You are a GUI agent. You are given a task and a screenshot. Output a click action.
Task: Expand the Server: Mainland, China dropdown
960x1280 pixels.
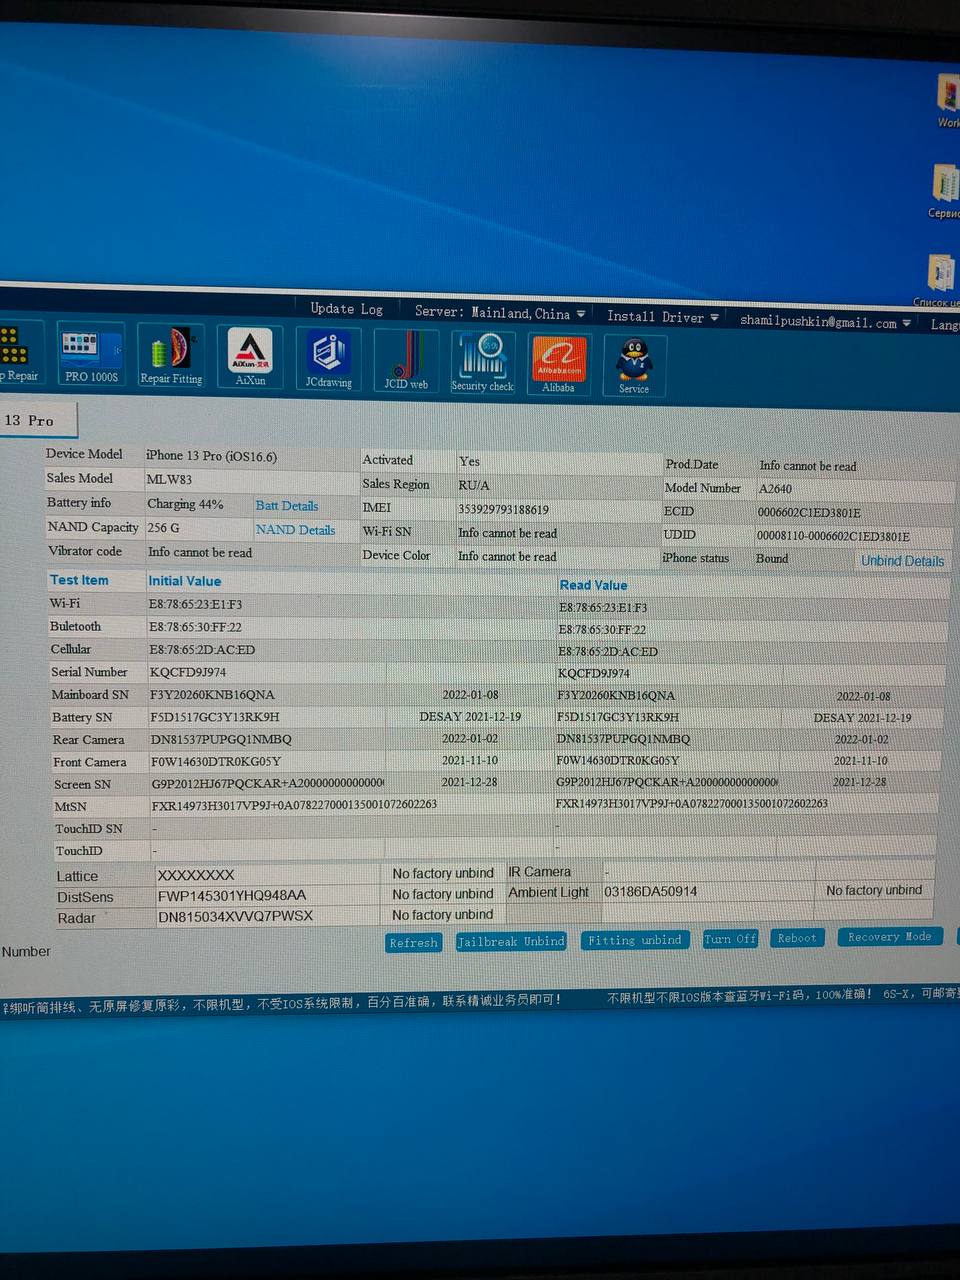click(500, 312)
